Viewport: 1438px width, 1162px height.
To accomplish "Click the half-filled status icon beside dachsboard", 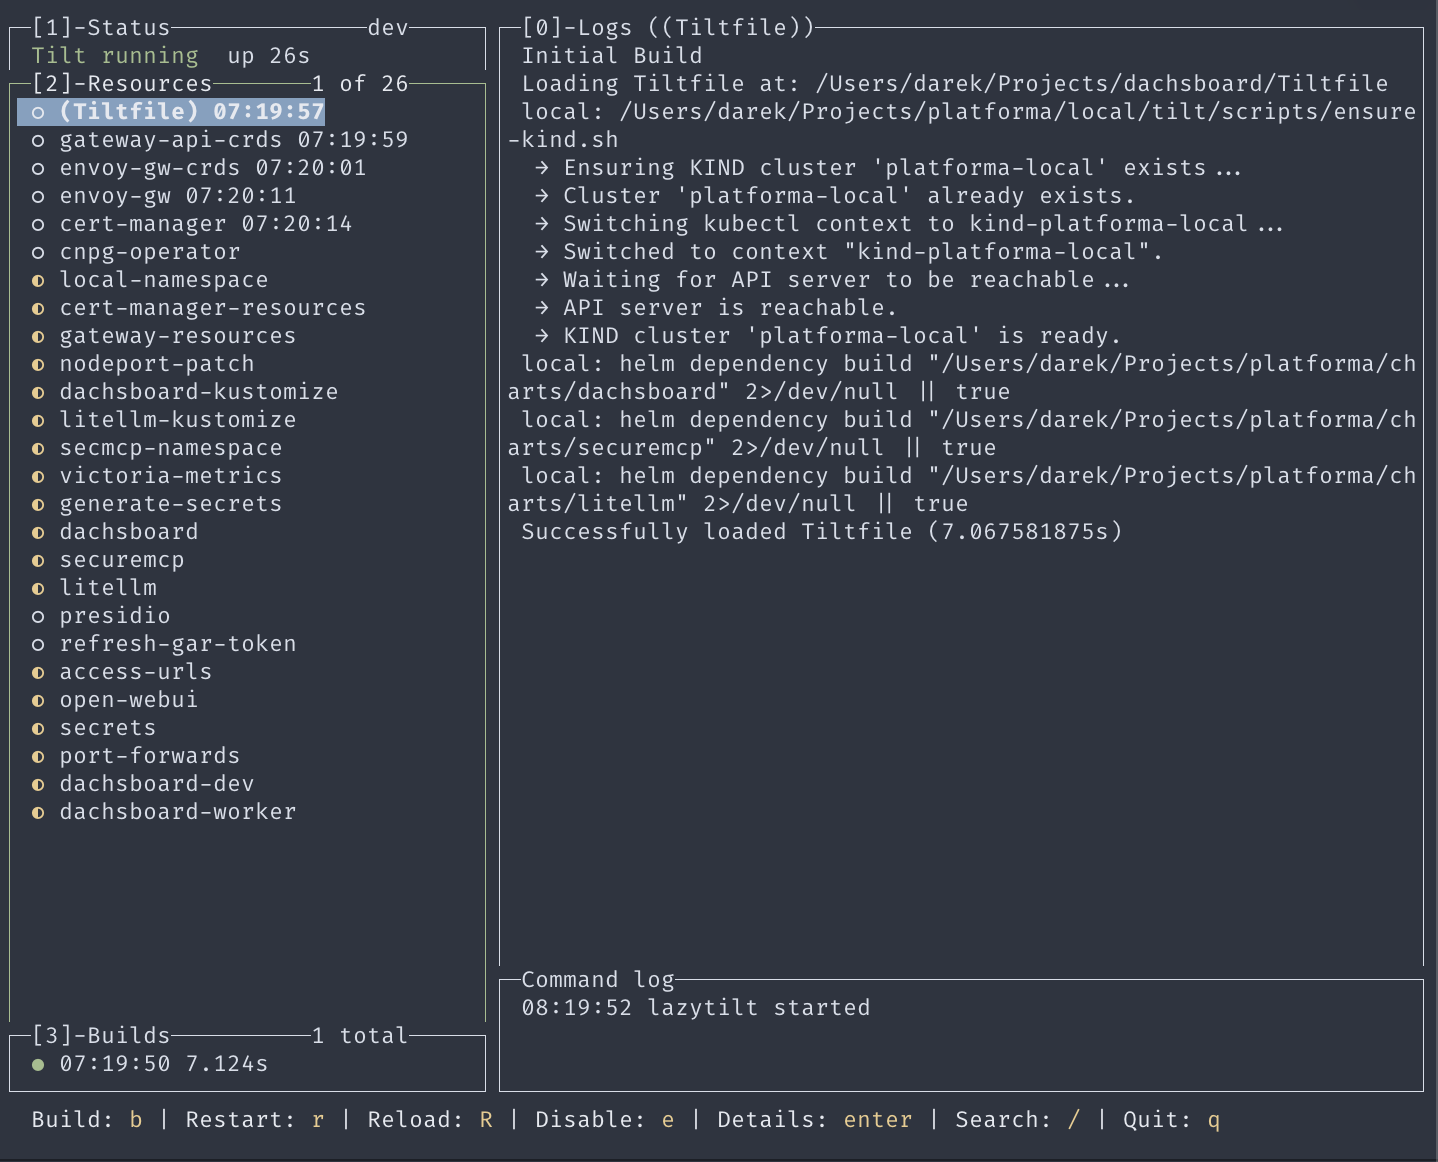I will pyautogui.click(x=38, y=532).
